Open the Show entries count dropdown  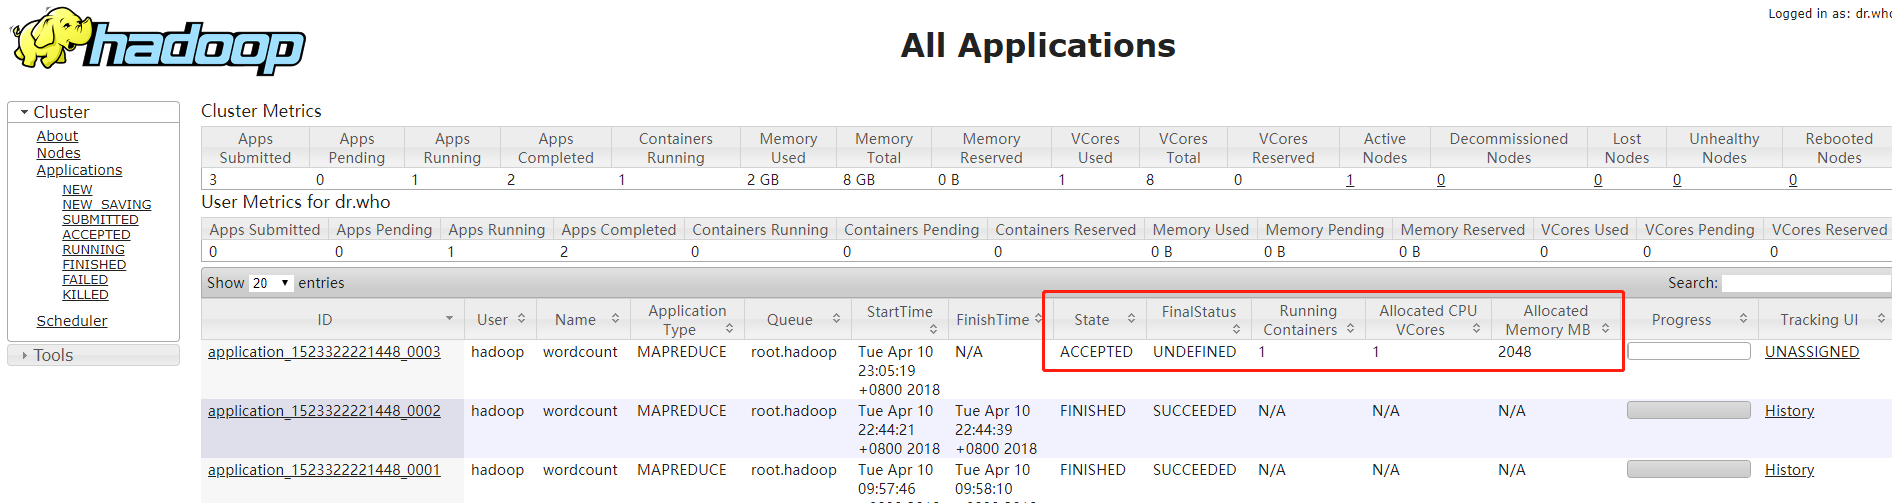coord(271,283)
